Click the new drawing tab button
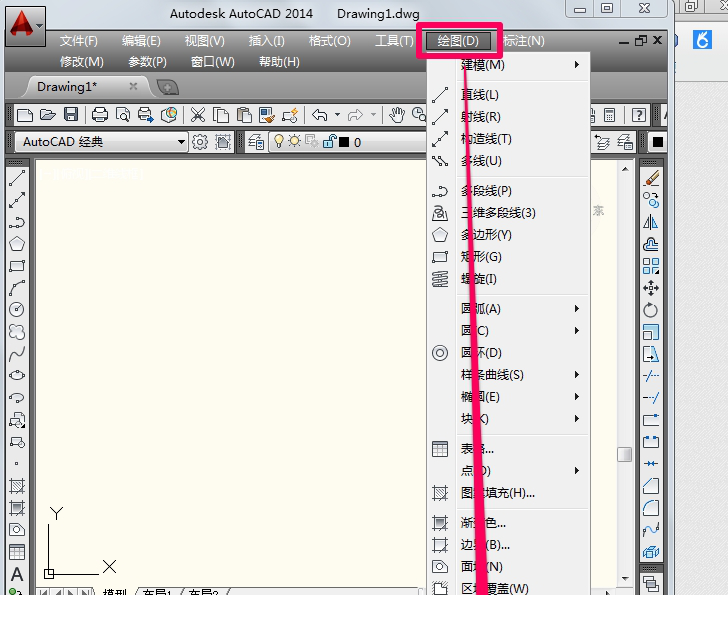 point(168,87)
